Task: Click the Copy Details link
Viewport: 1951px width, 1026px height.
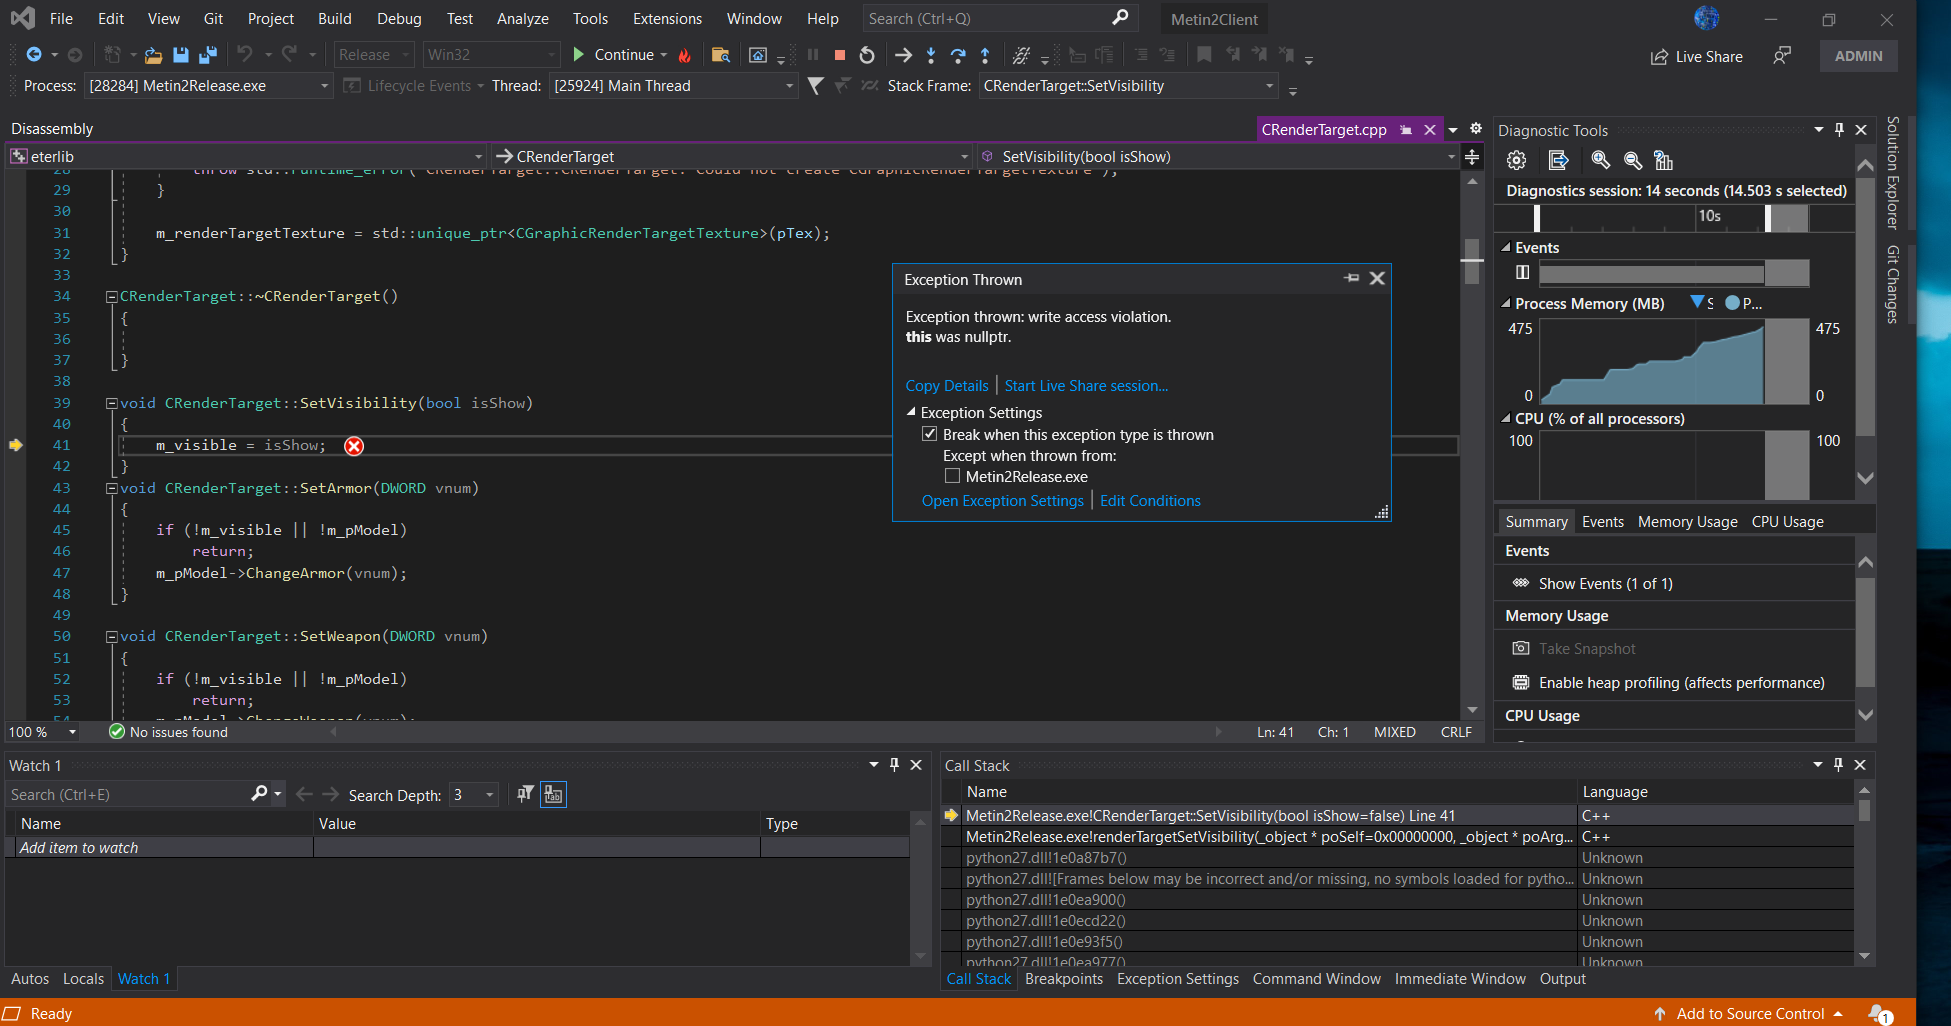Action: coord(946,386)
